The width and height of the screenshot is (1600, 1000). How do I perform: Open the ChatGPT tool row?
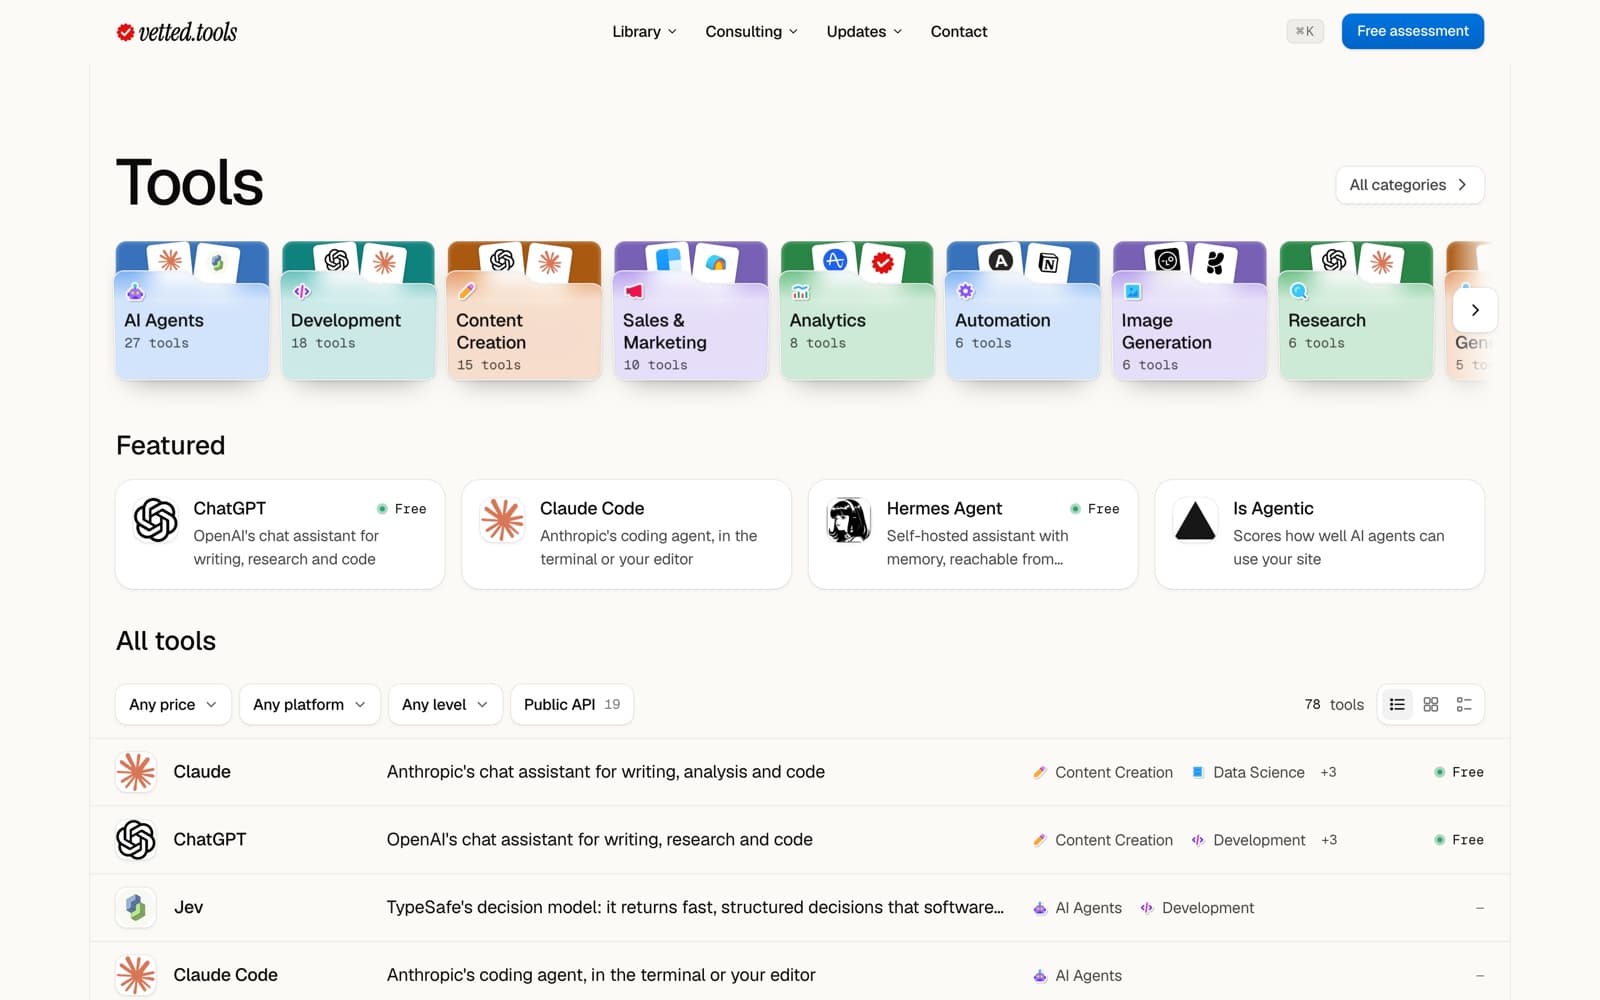800,840
